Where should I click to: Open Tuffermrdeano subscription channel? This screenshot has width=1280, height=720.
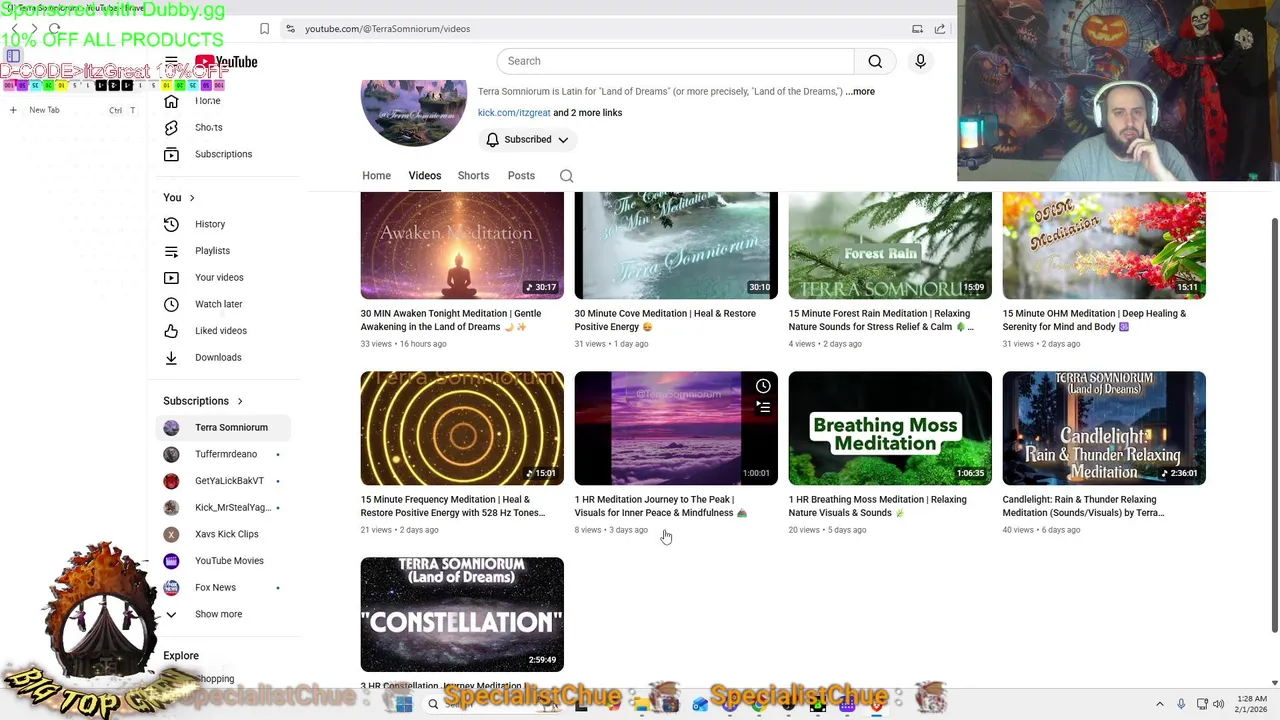pos(225,454)
